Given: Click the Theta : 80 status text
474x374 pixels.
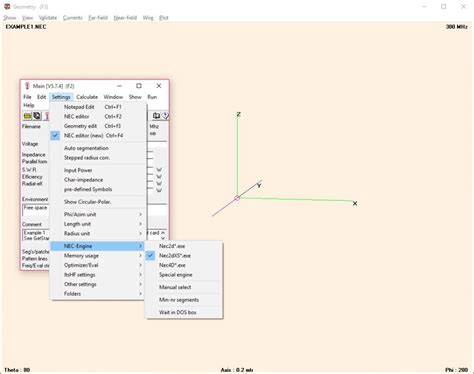Looking at the screenshot, I should tap(17, 370).
